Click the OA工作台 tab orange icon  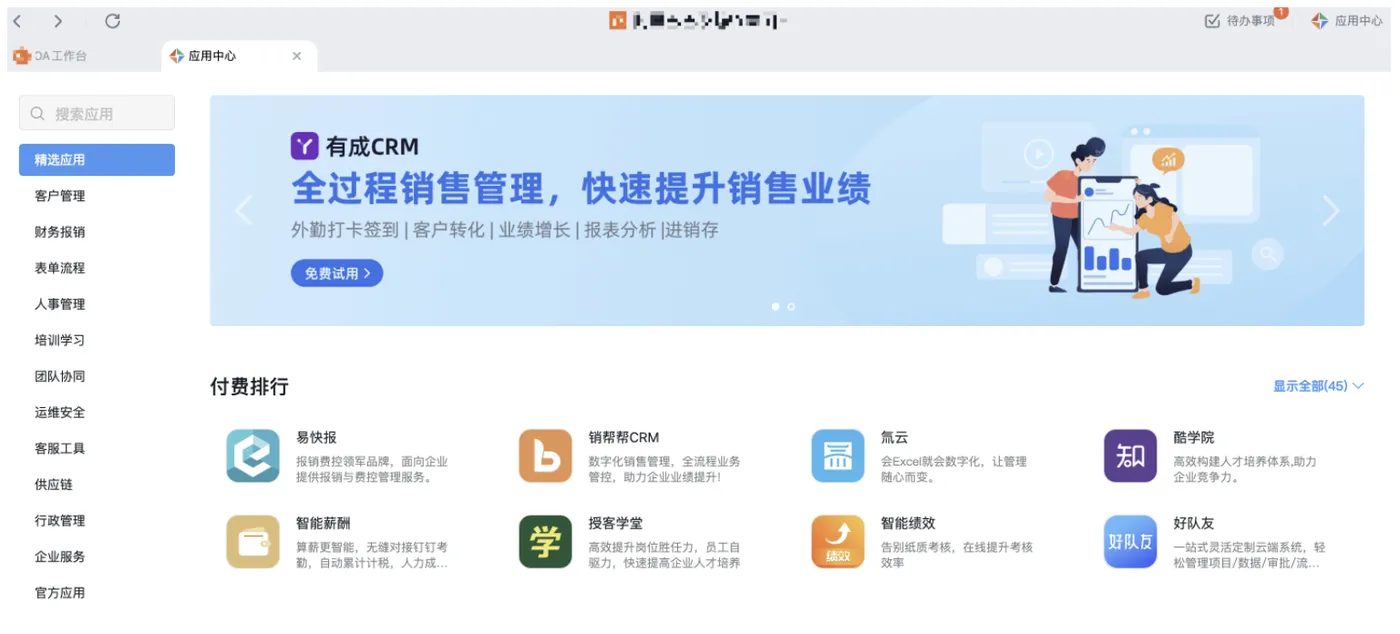tap(21, 56)
